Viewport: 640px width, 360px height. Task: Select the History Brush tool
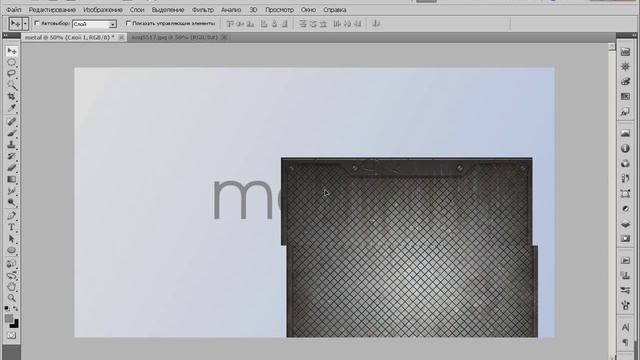(x=11, y=156)
